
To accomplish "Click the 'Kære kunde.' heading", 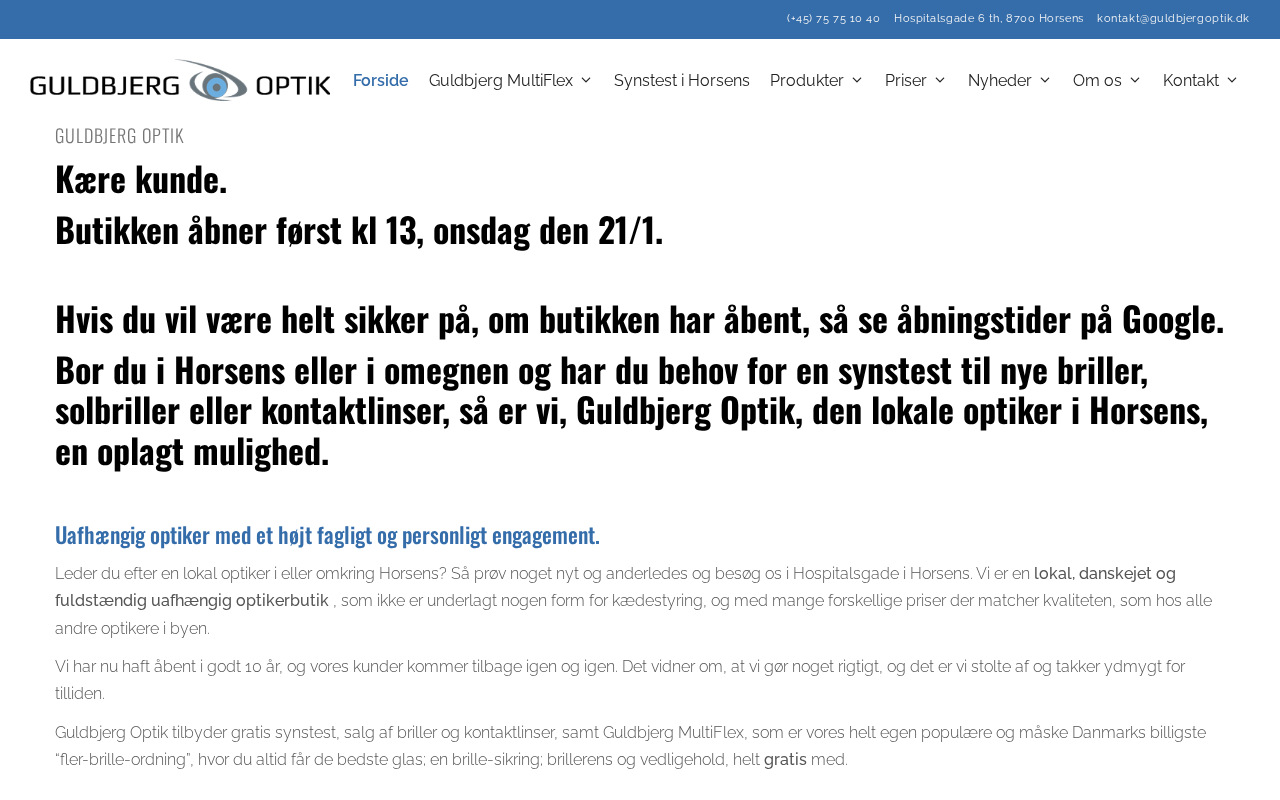I will tap(141, 179).
